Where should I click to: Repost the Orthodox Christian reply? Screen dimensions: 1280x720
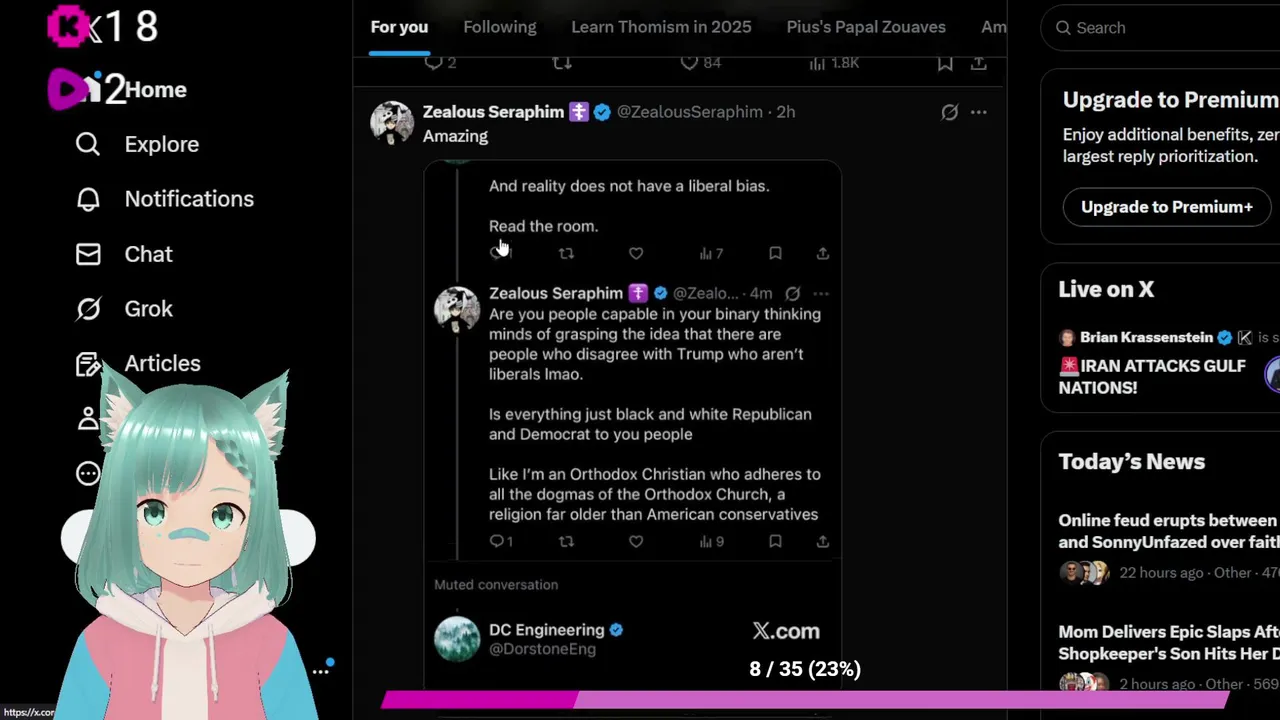point(566,541)
